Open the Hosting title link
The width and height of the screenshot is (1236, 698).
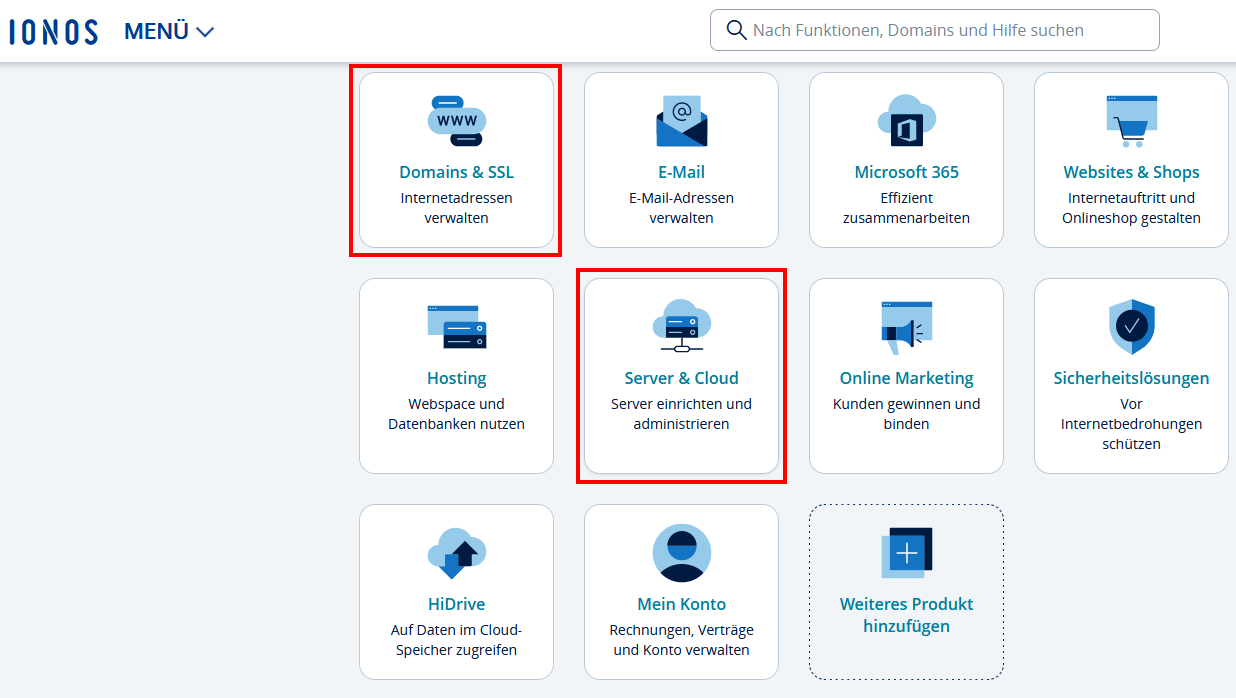tap(456, 378)
